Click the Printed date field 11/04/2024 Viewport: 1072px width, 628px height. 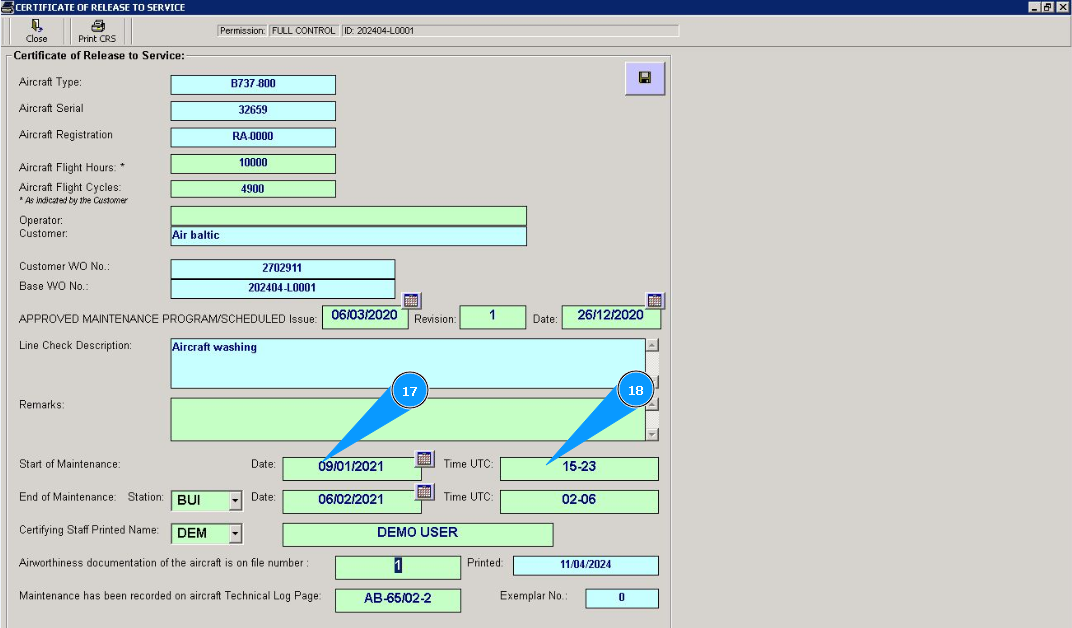point(586,565)
